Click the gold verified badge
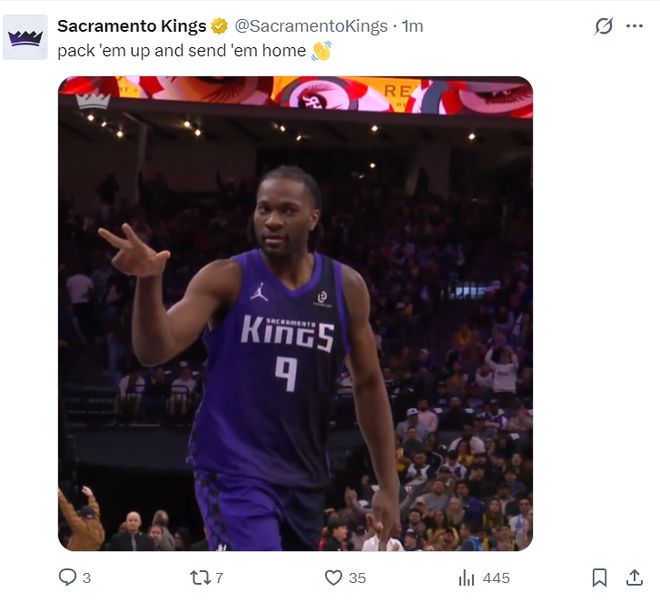 coord(219,26)
